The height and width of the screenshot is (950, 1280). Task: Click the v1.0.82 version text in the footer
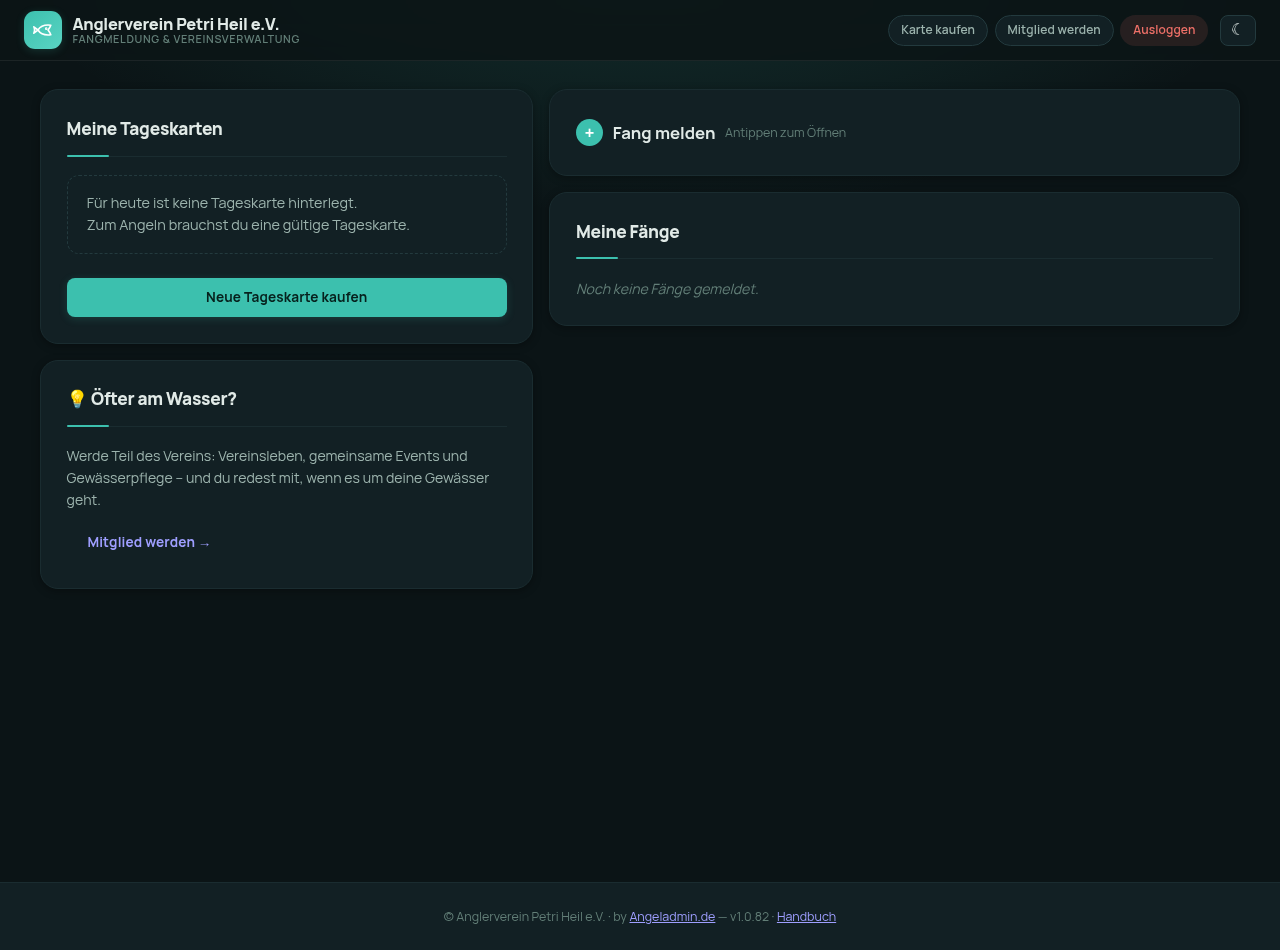pyautogui.click(x=750, y=917)
